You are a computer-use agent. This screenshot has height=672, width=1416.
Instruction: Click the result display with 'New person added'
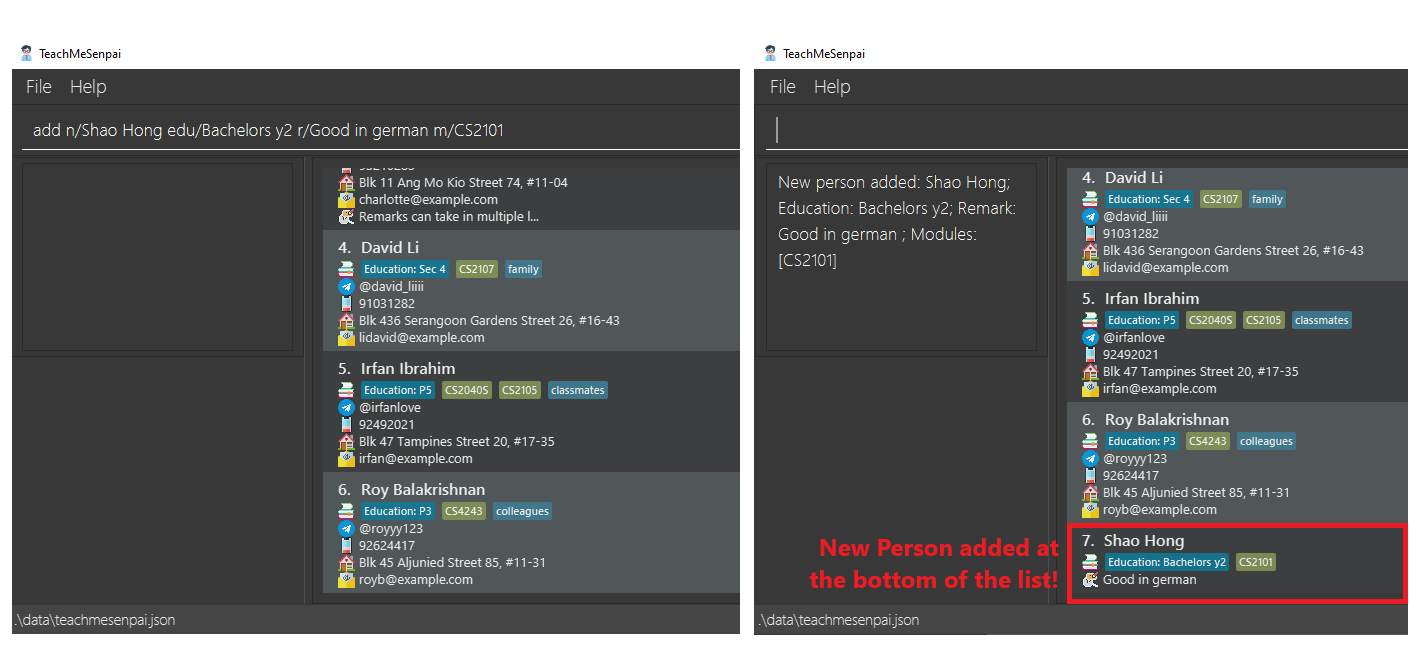(x=901, y=257)
